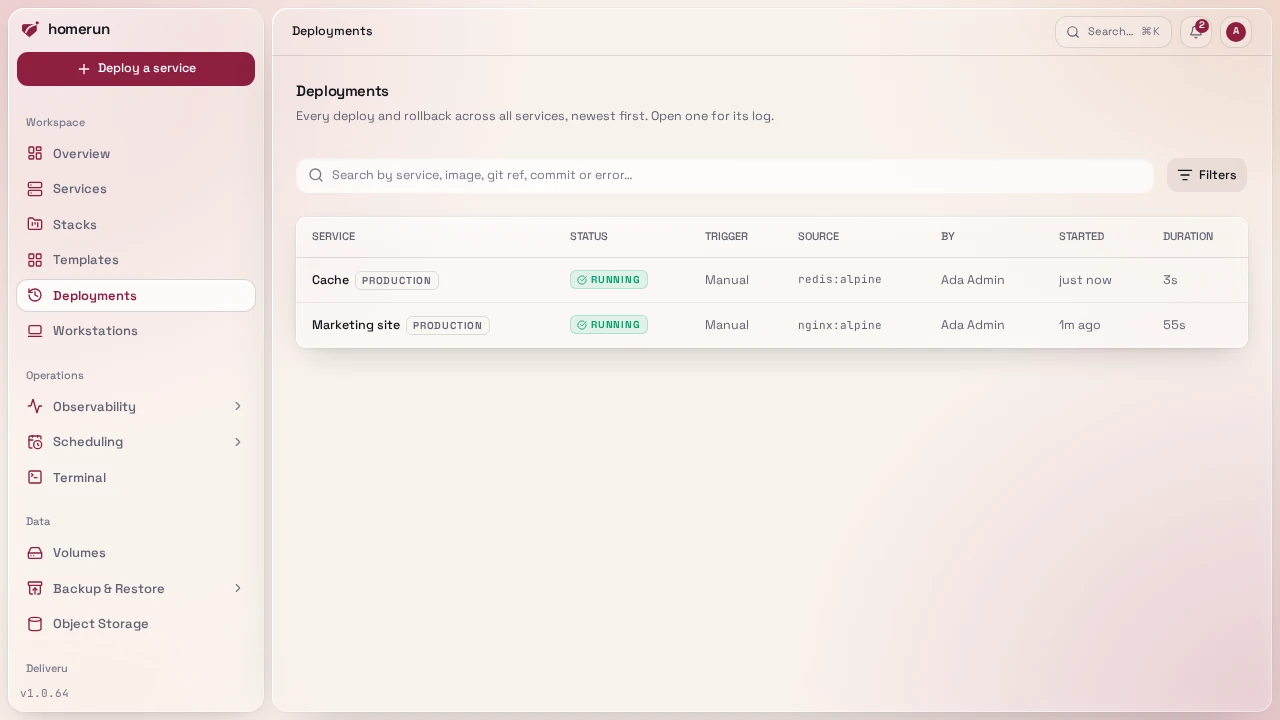Open the Cache deployment row
The height and width of the screenshot is (720, 1280).
pos(772,280)
